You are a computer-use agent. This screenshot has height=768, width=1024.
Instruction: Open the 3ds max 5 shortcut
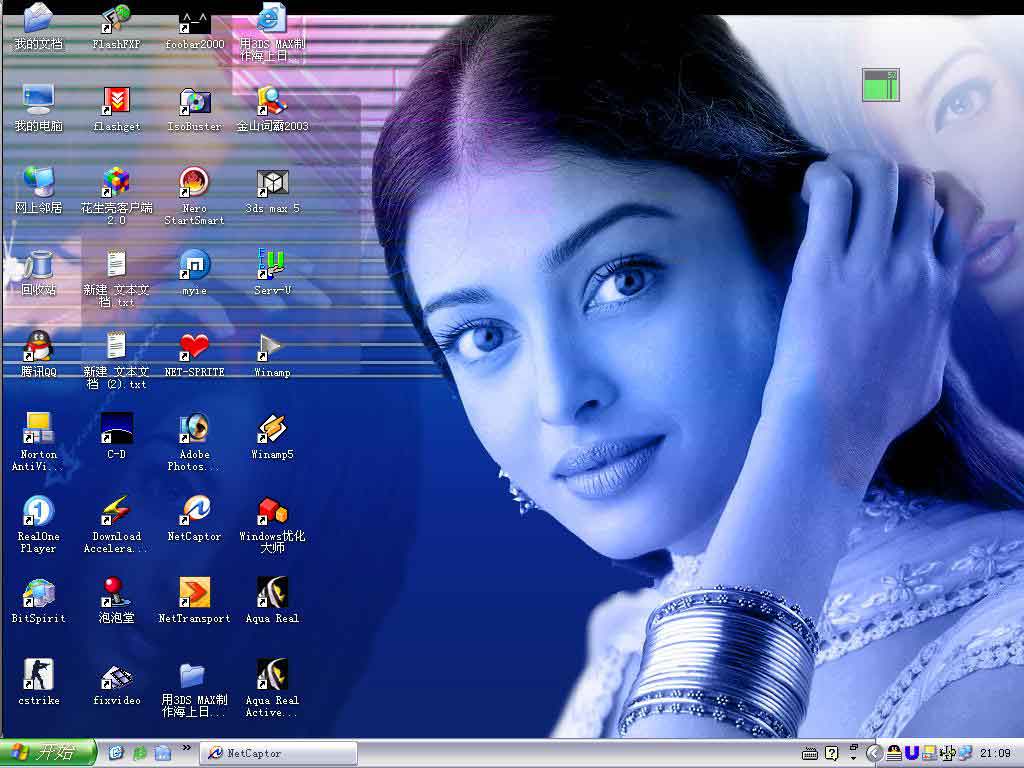272,183
